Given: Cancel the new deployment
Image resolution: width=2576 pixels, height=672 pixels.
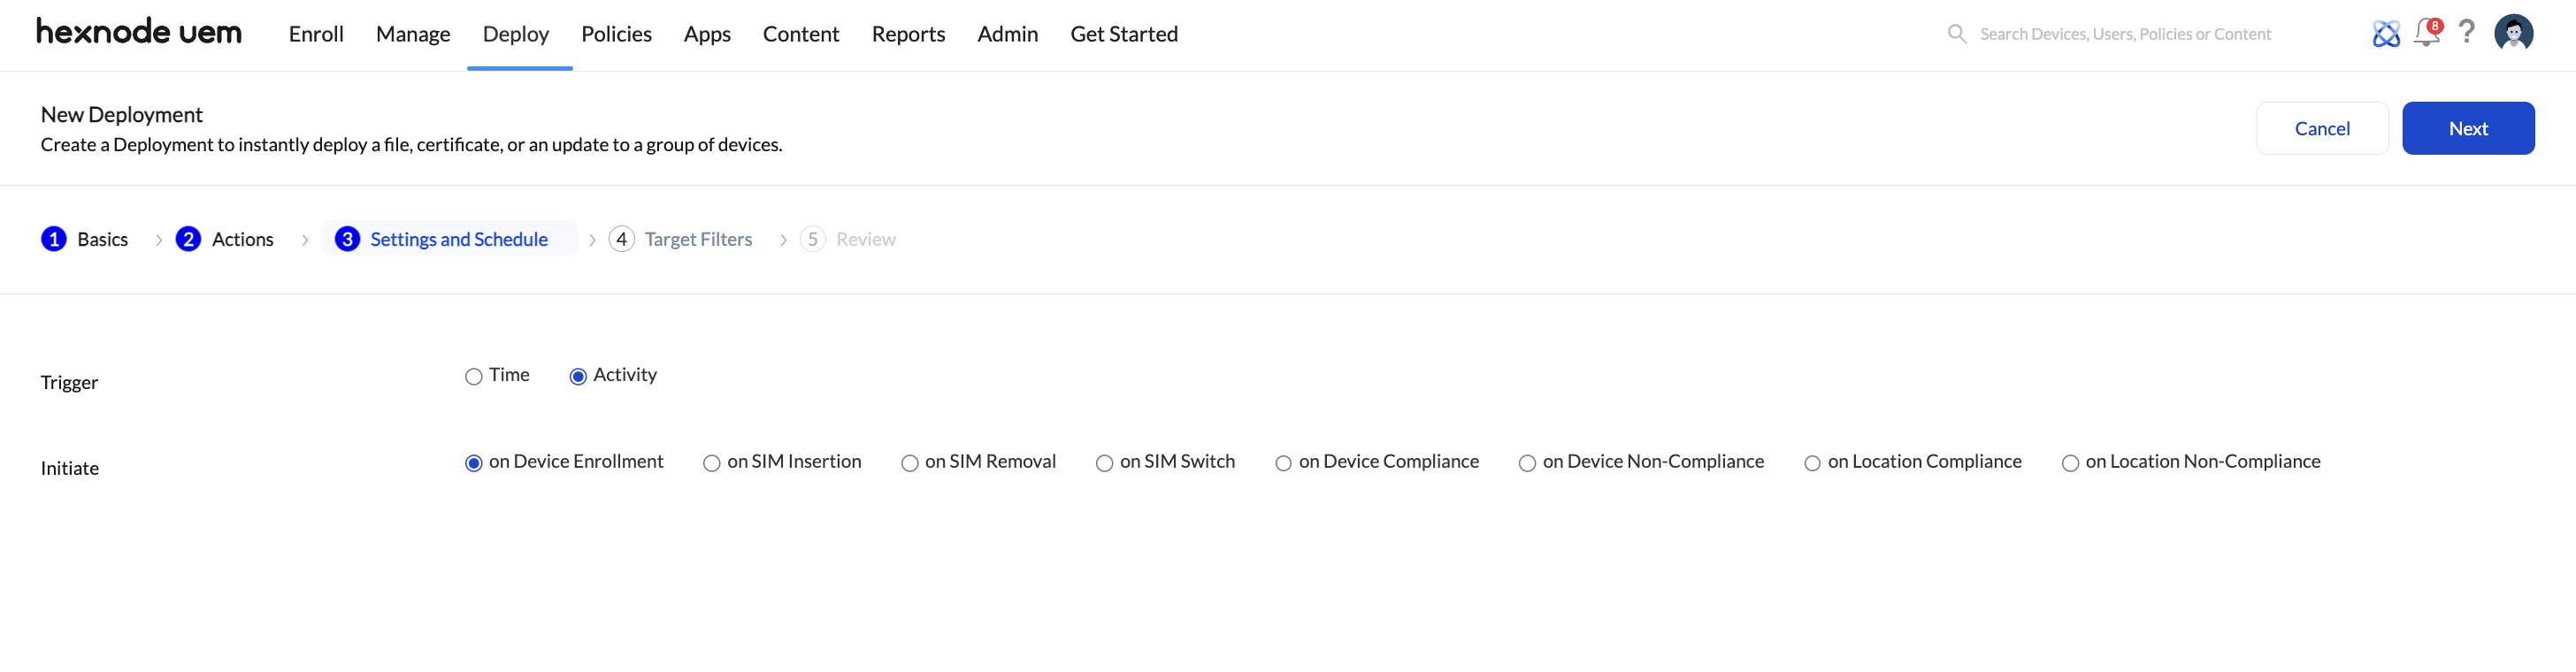Looking at the screenshot, I should pyautogui.click(x=2322, y=128).
